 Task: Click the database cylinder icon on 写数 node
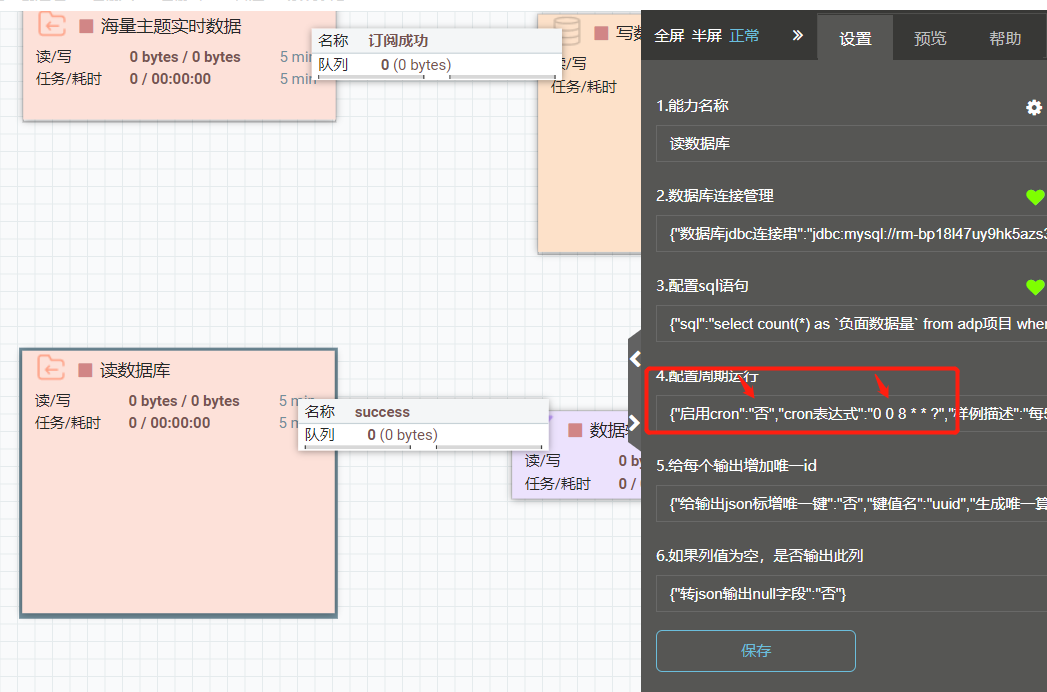[567, 33]
